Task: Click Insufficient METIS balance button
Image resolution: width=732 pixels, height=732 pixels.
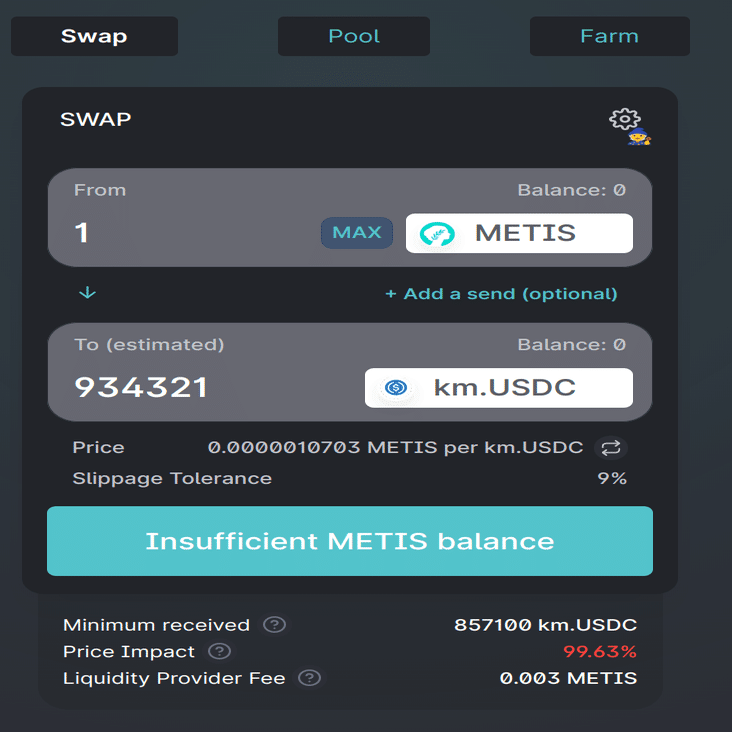Action: [x=350, y=541]
